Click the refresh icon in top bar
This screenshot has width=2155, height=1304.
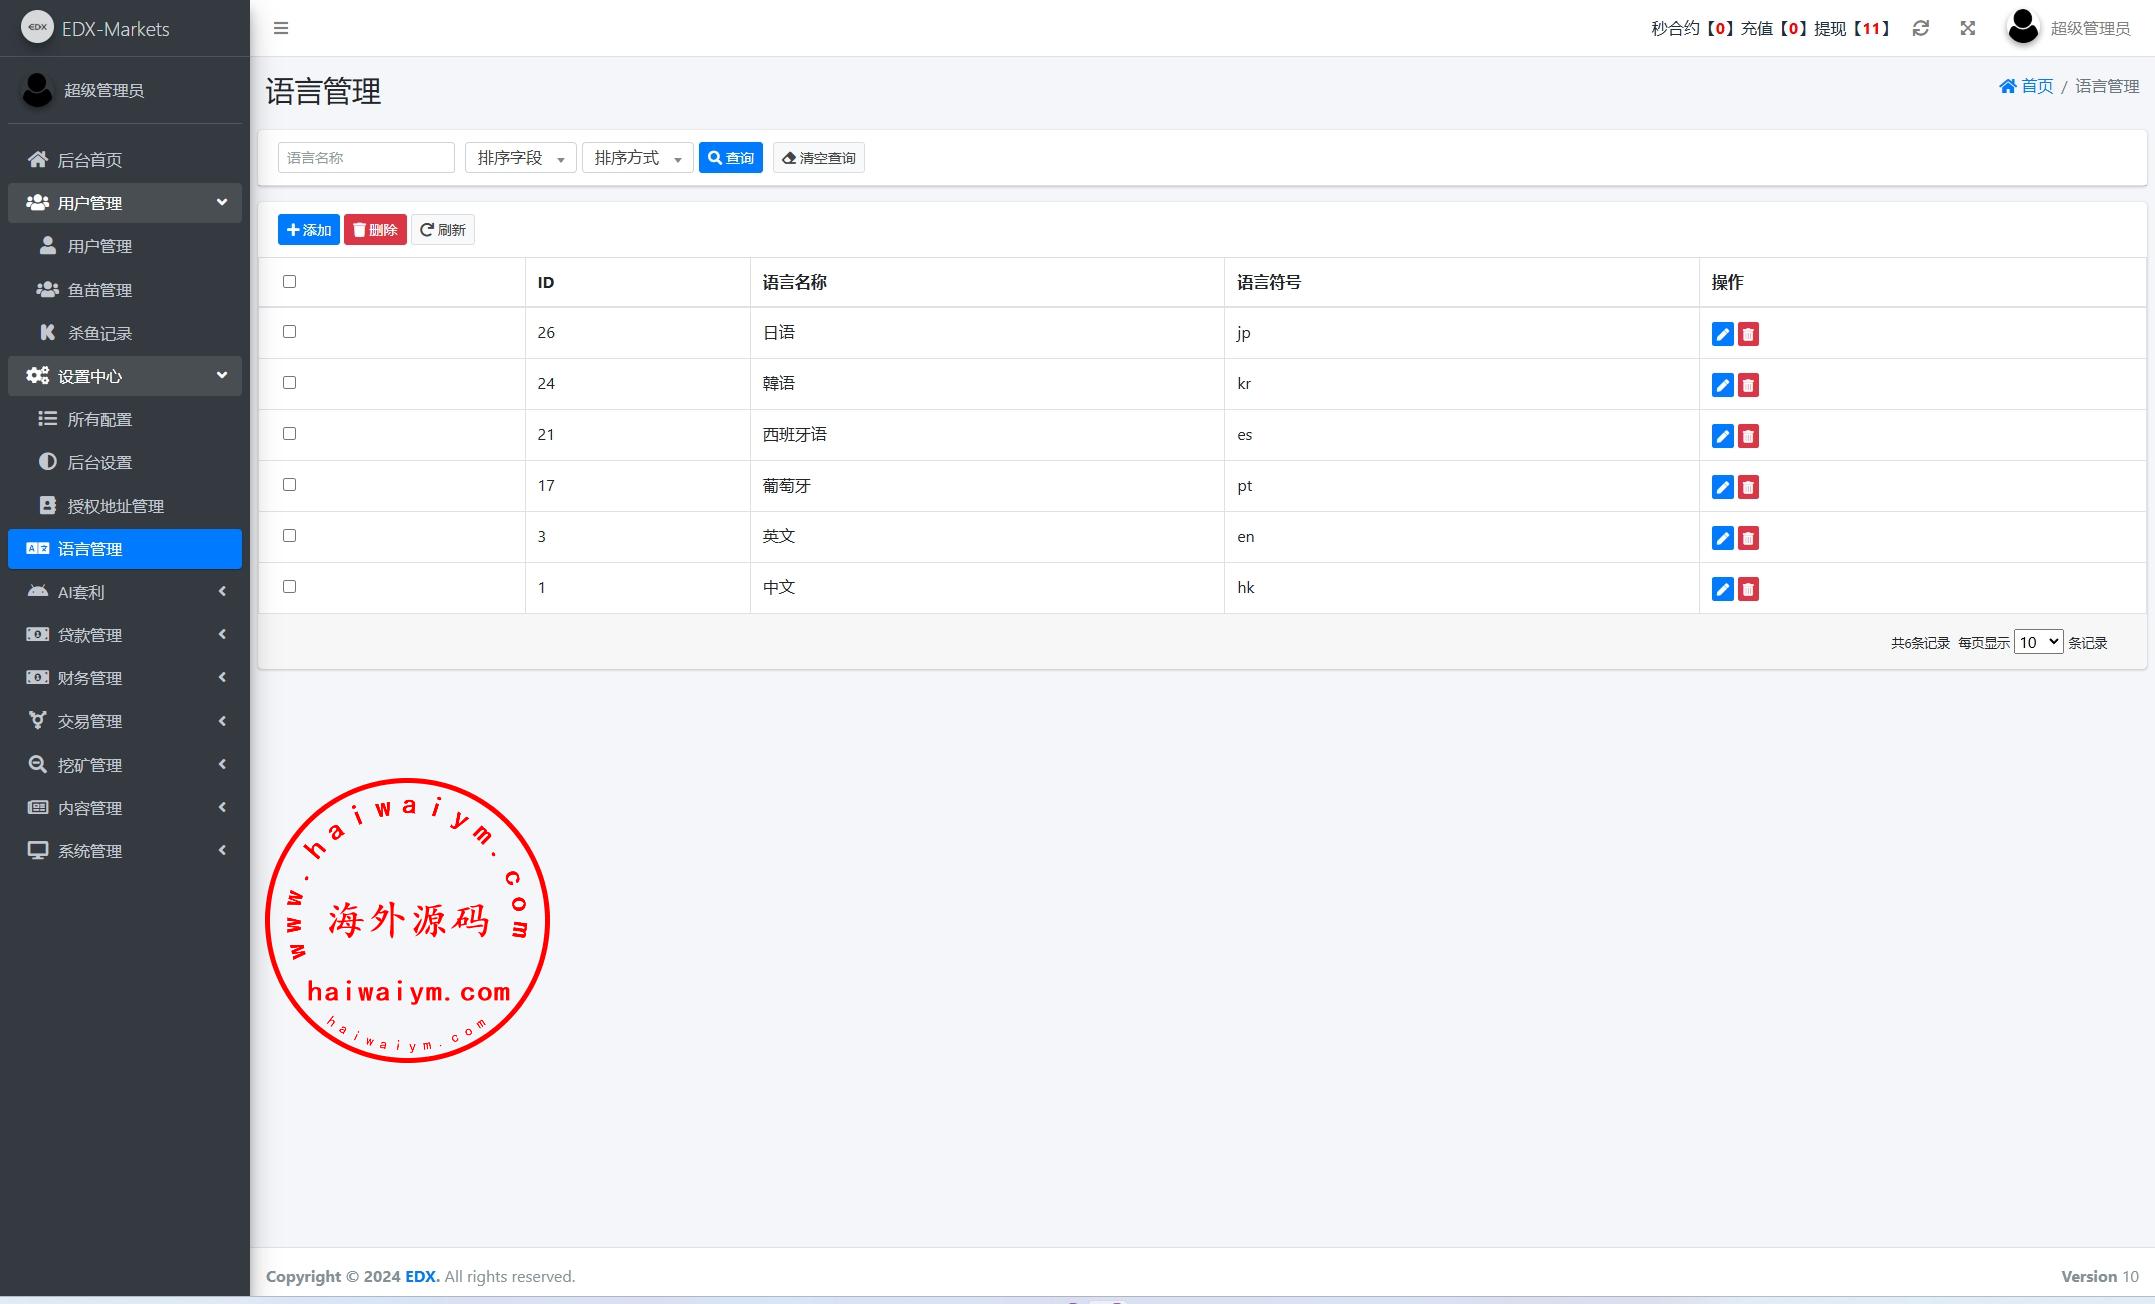pos(1920,28)
